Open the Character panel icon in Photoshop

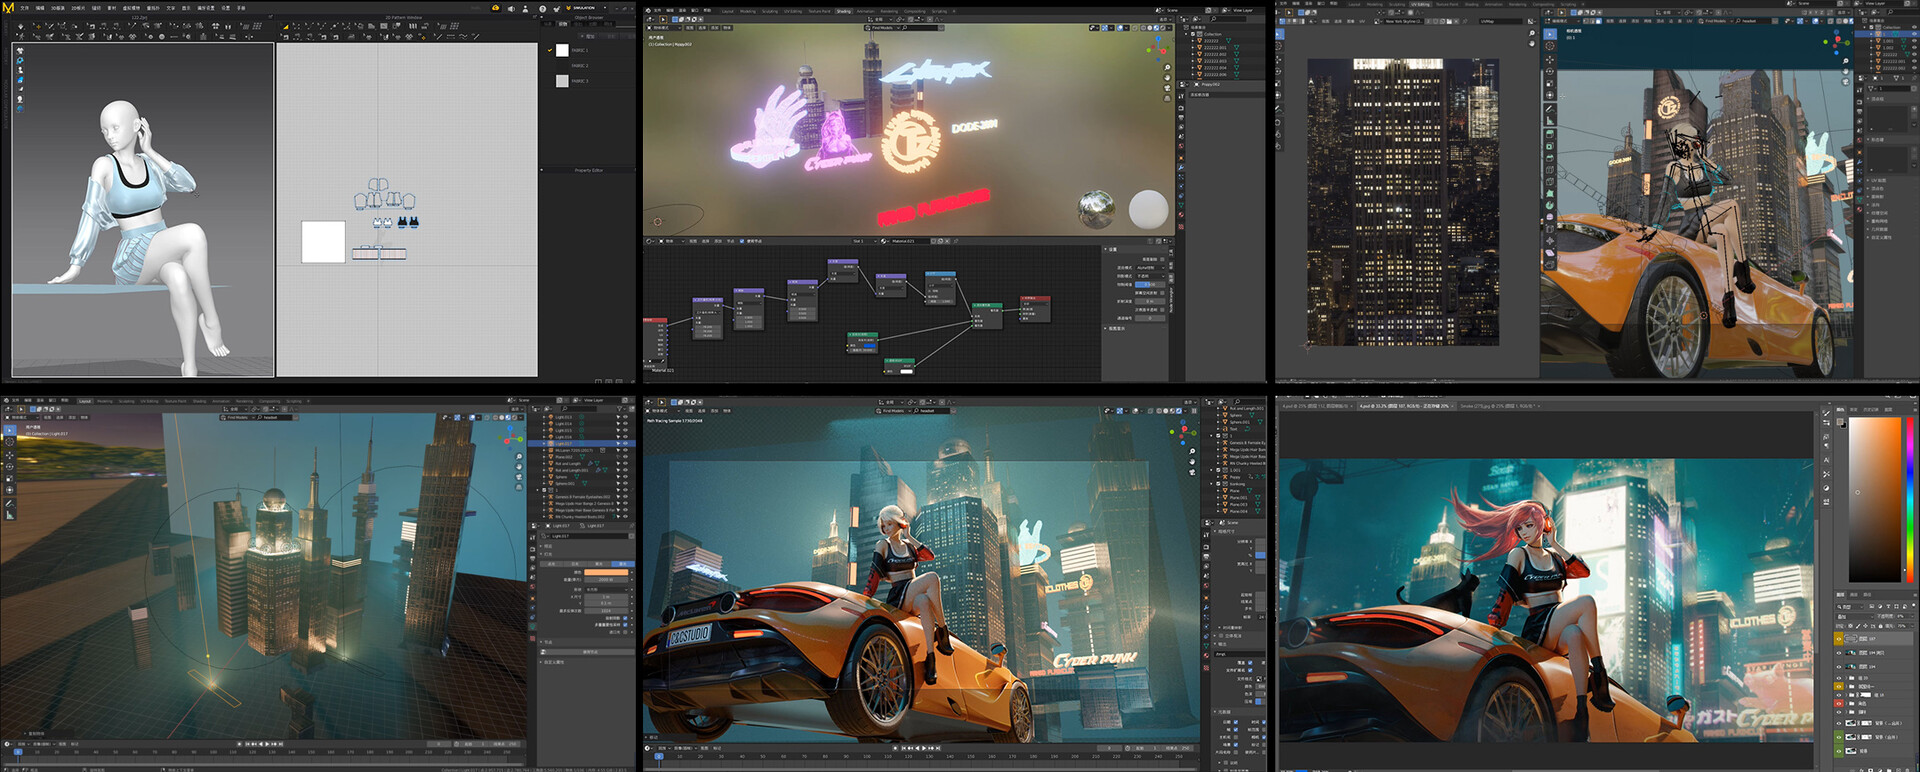pos(1826,460)
